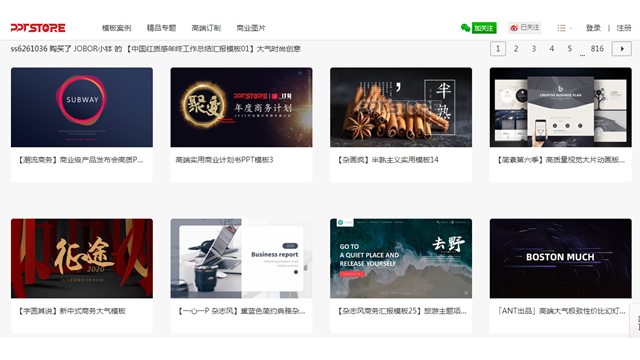Open the 征途 2020 red template thumbnail
This screenshot has height=360, width=640.
coord(82,258)
